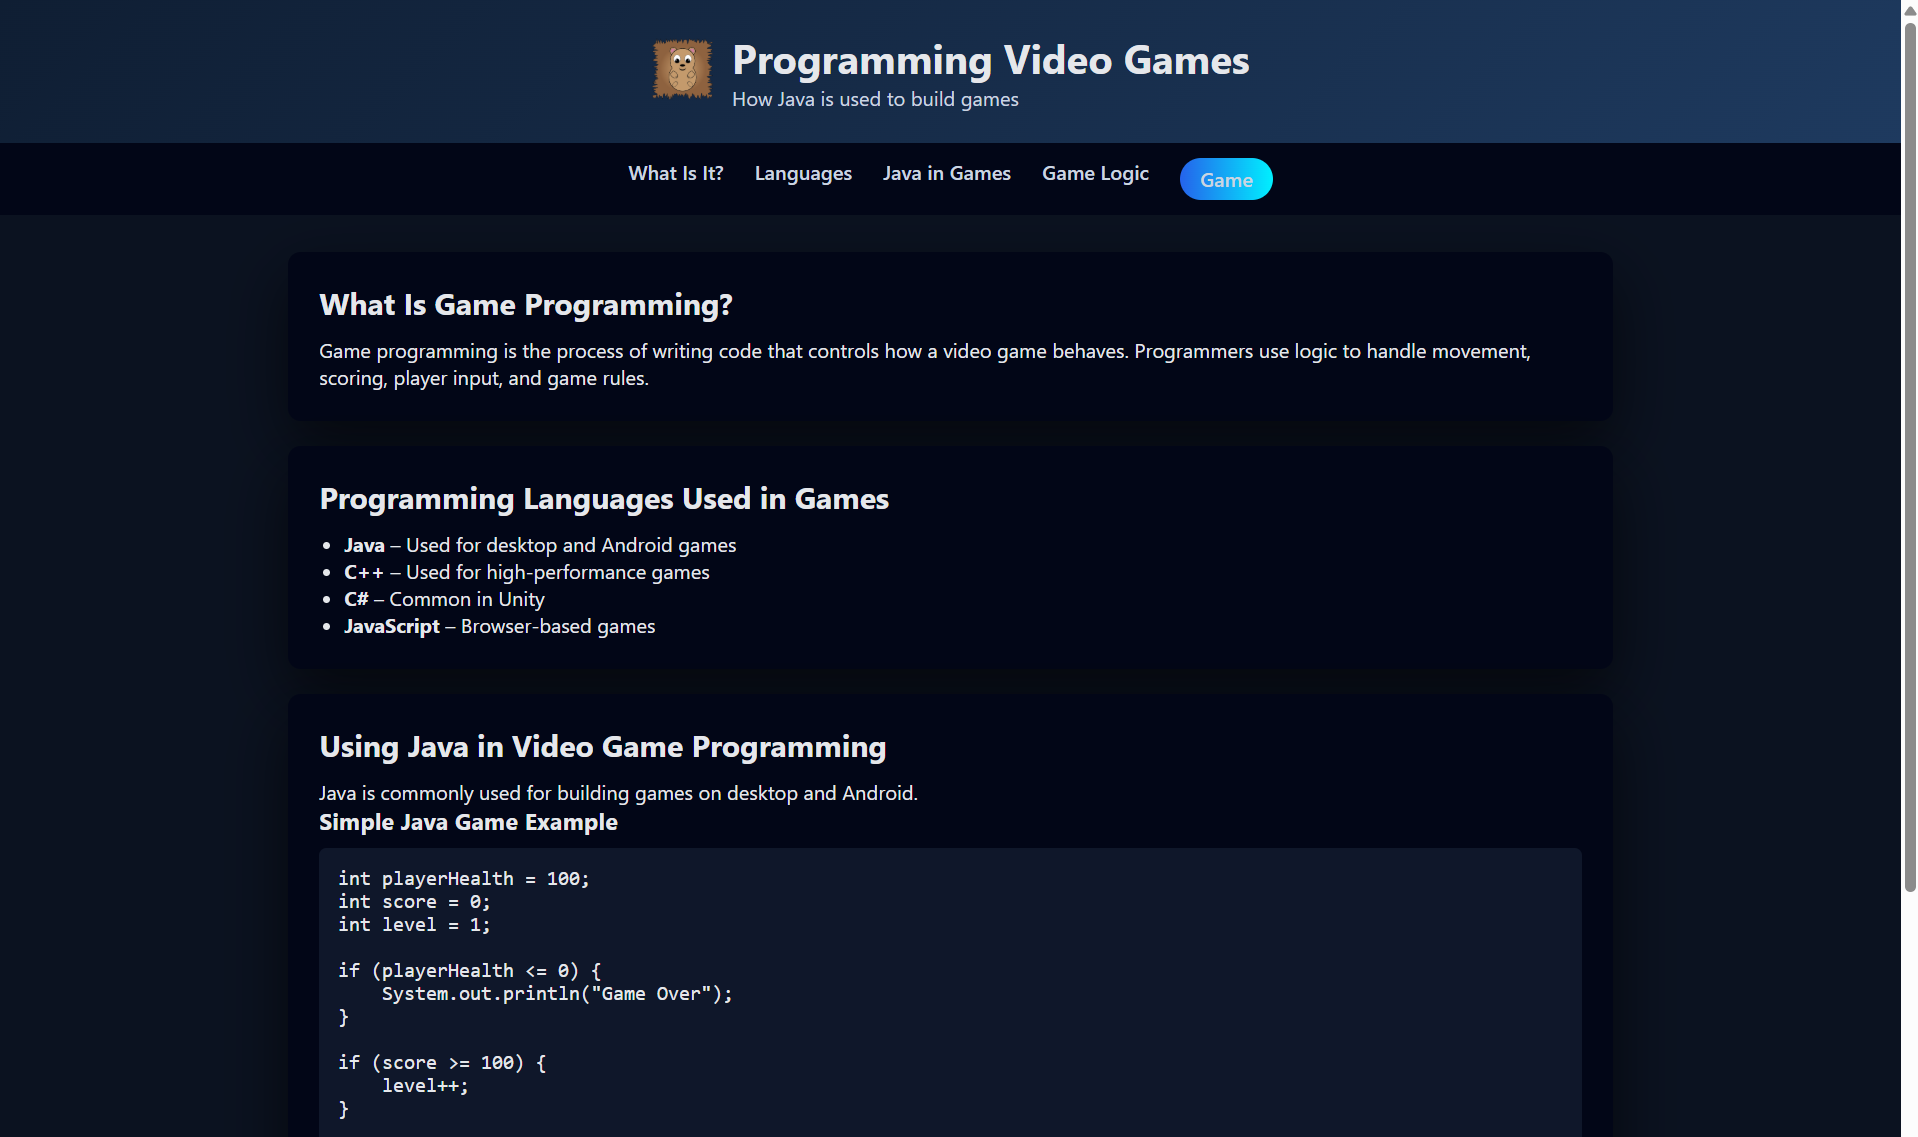Click the if (score >= 100) code line
1918x1137 pixels.
coord(442,1063)
